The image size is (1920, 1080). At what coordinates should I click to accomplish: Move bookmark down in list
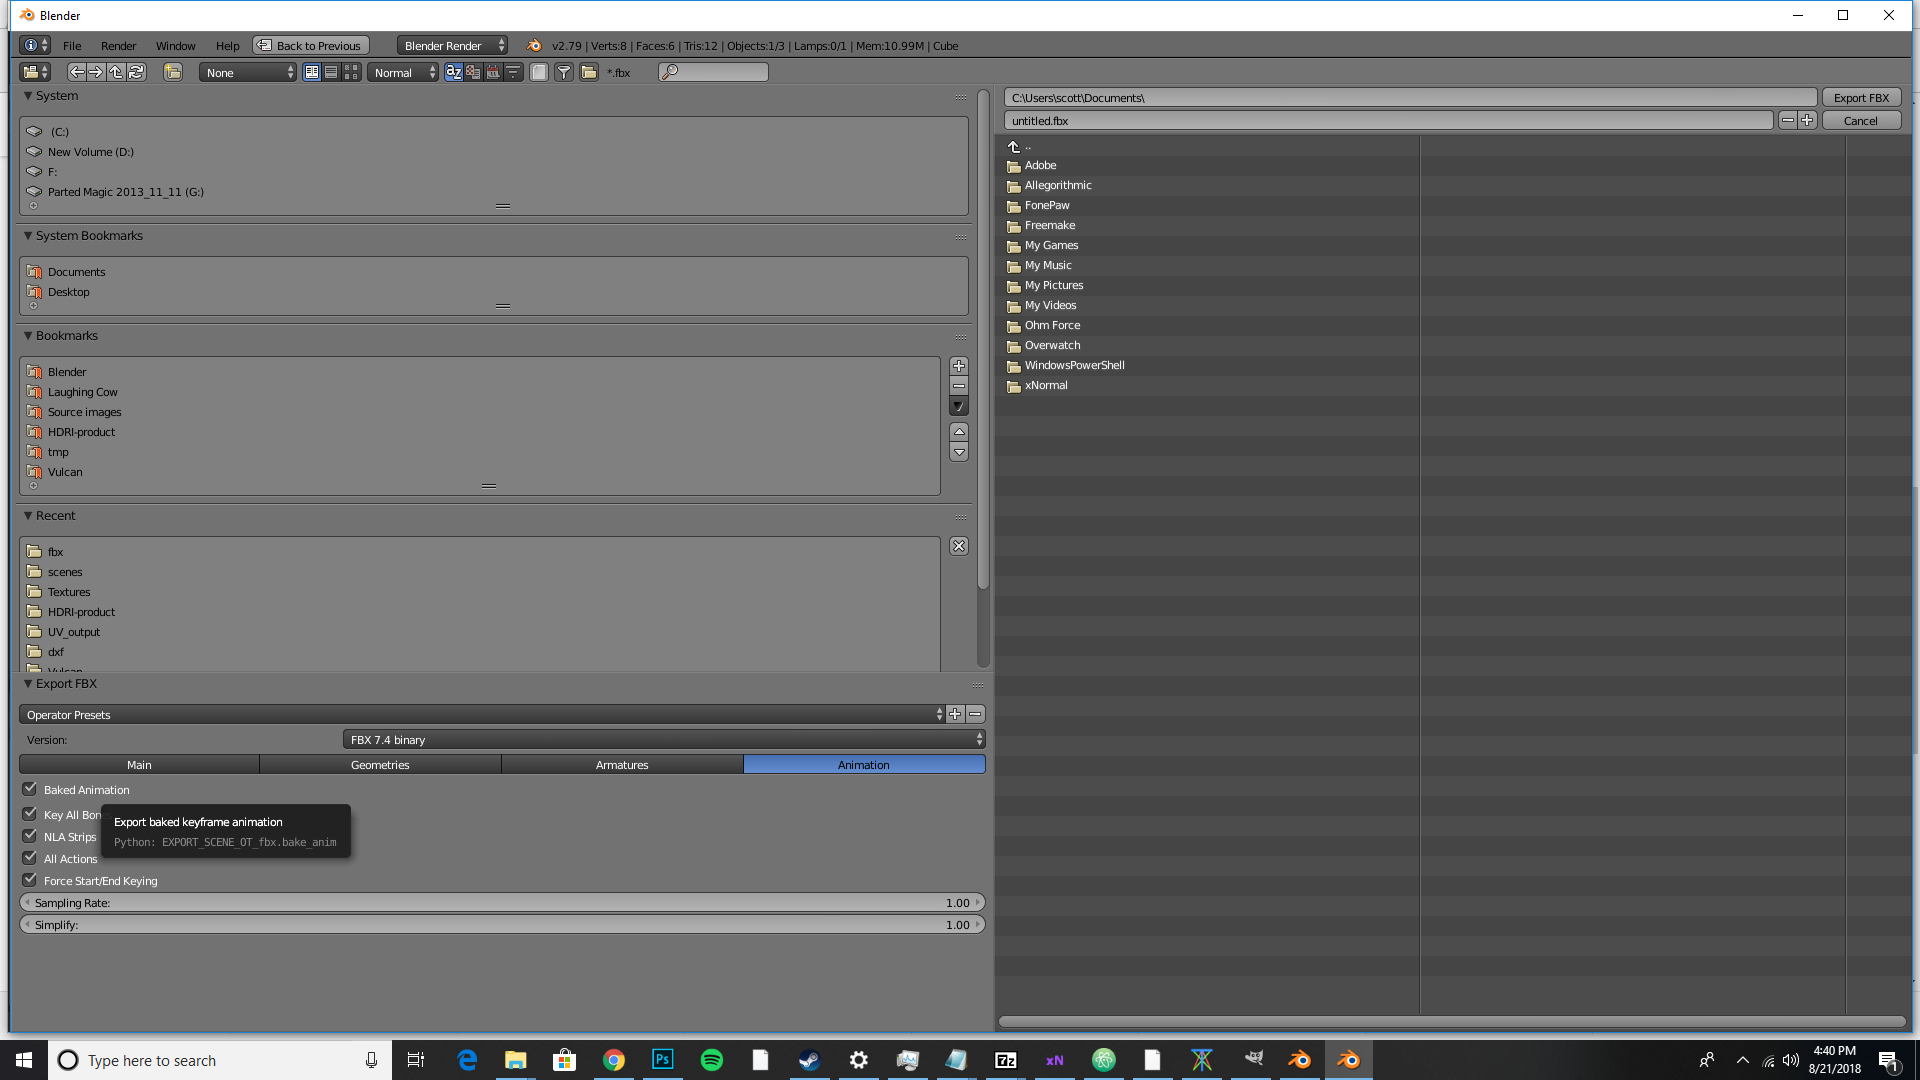click(959, 453)
